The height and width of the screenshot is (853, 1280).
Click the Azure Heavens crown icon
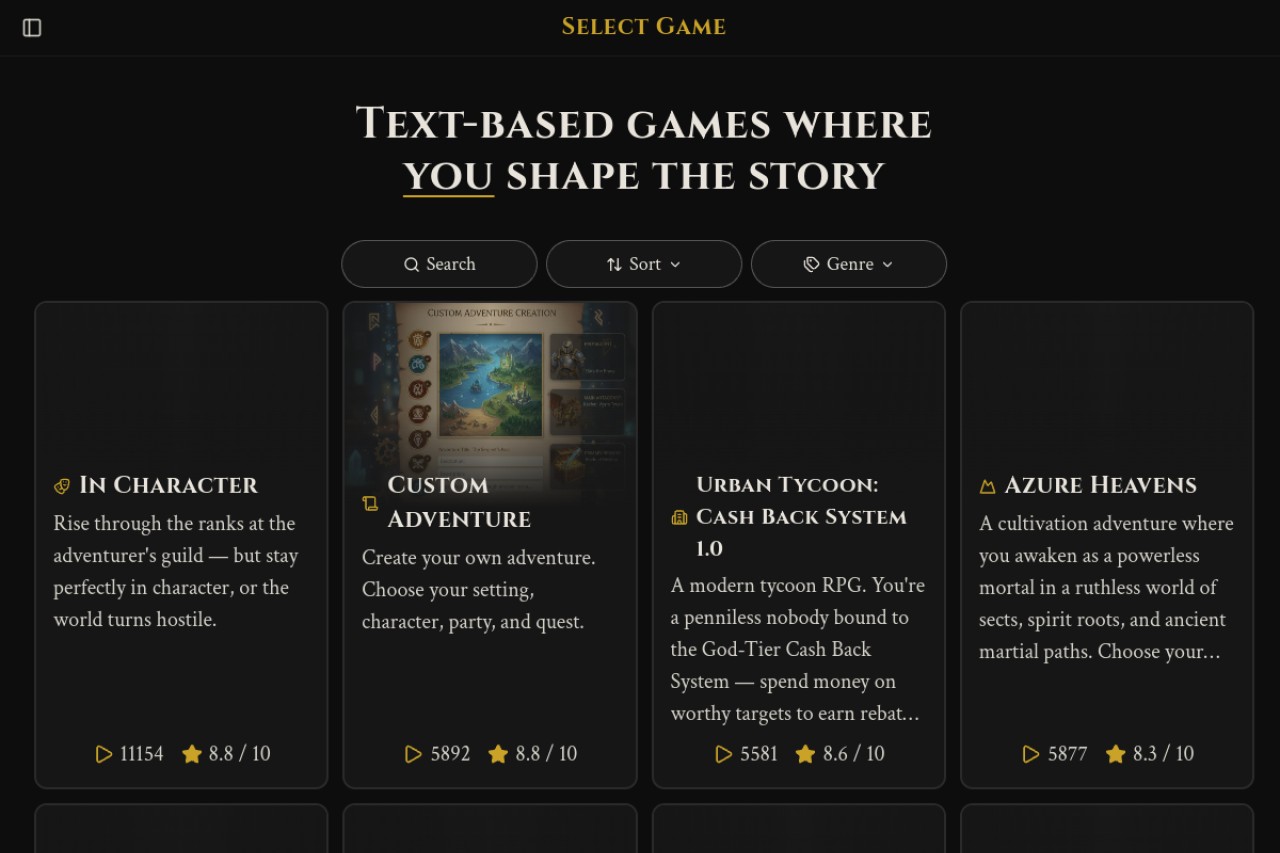[x=988, y=486]
